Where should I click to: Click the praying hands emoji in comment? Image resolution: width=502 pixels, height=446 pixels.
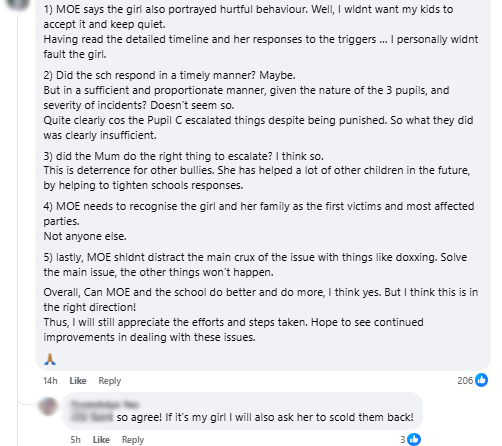point(50,359)
